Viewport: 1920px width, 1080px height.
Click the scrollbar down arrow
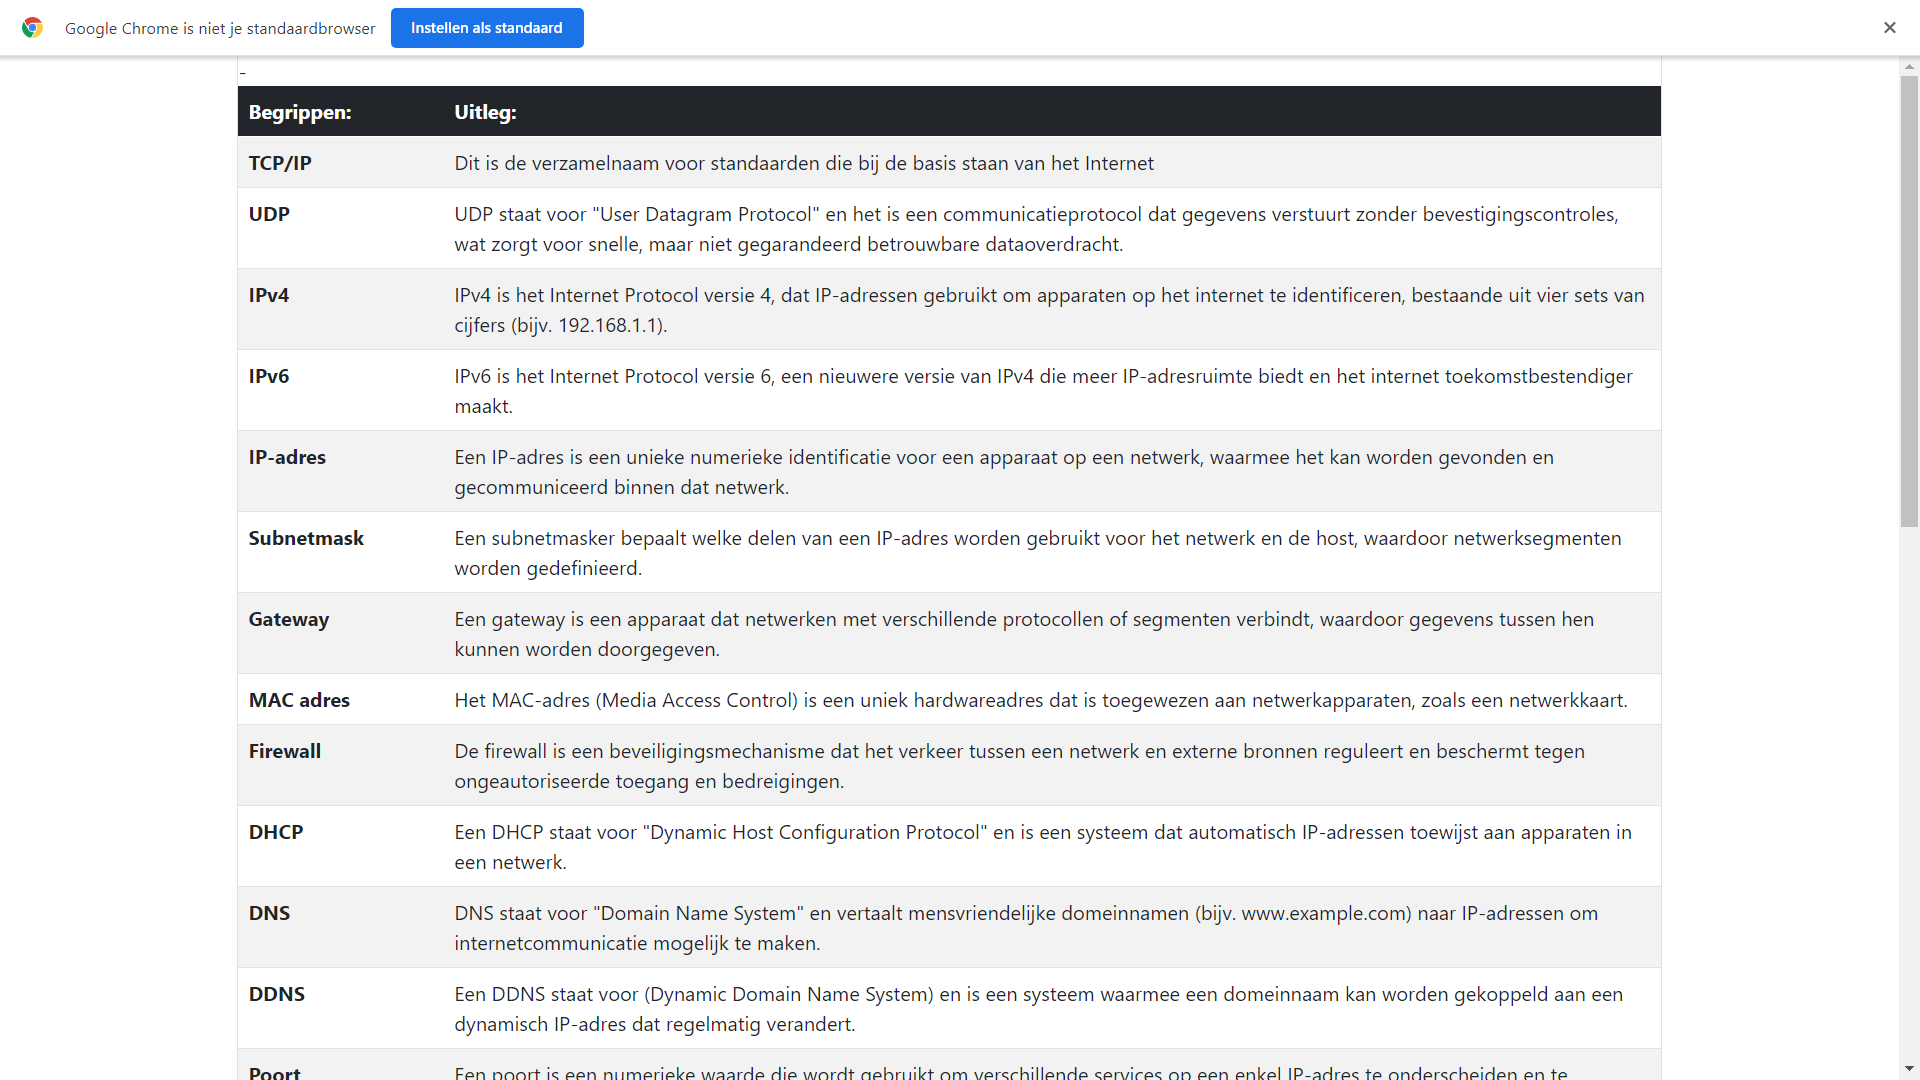1909,1069
